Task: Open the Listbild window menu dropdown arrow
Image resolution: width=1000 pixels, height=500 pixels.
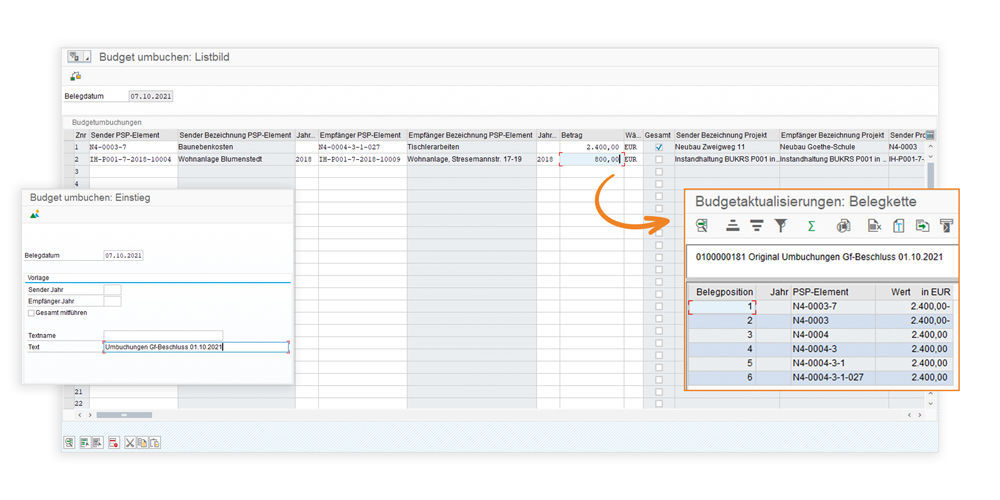Action: [x=87, y=57]
